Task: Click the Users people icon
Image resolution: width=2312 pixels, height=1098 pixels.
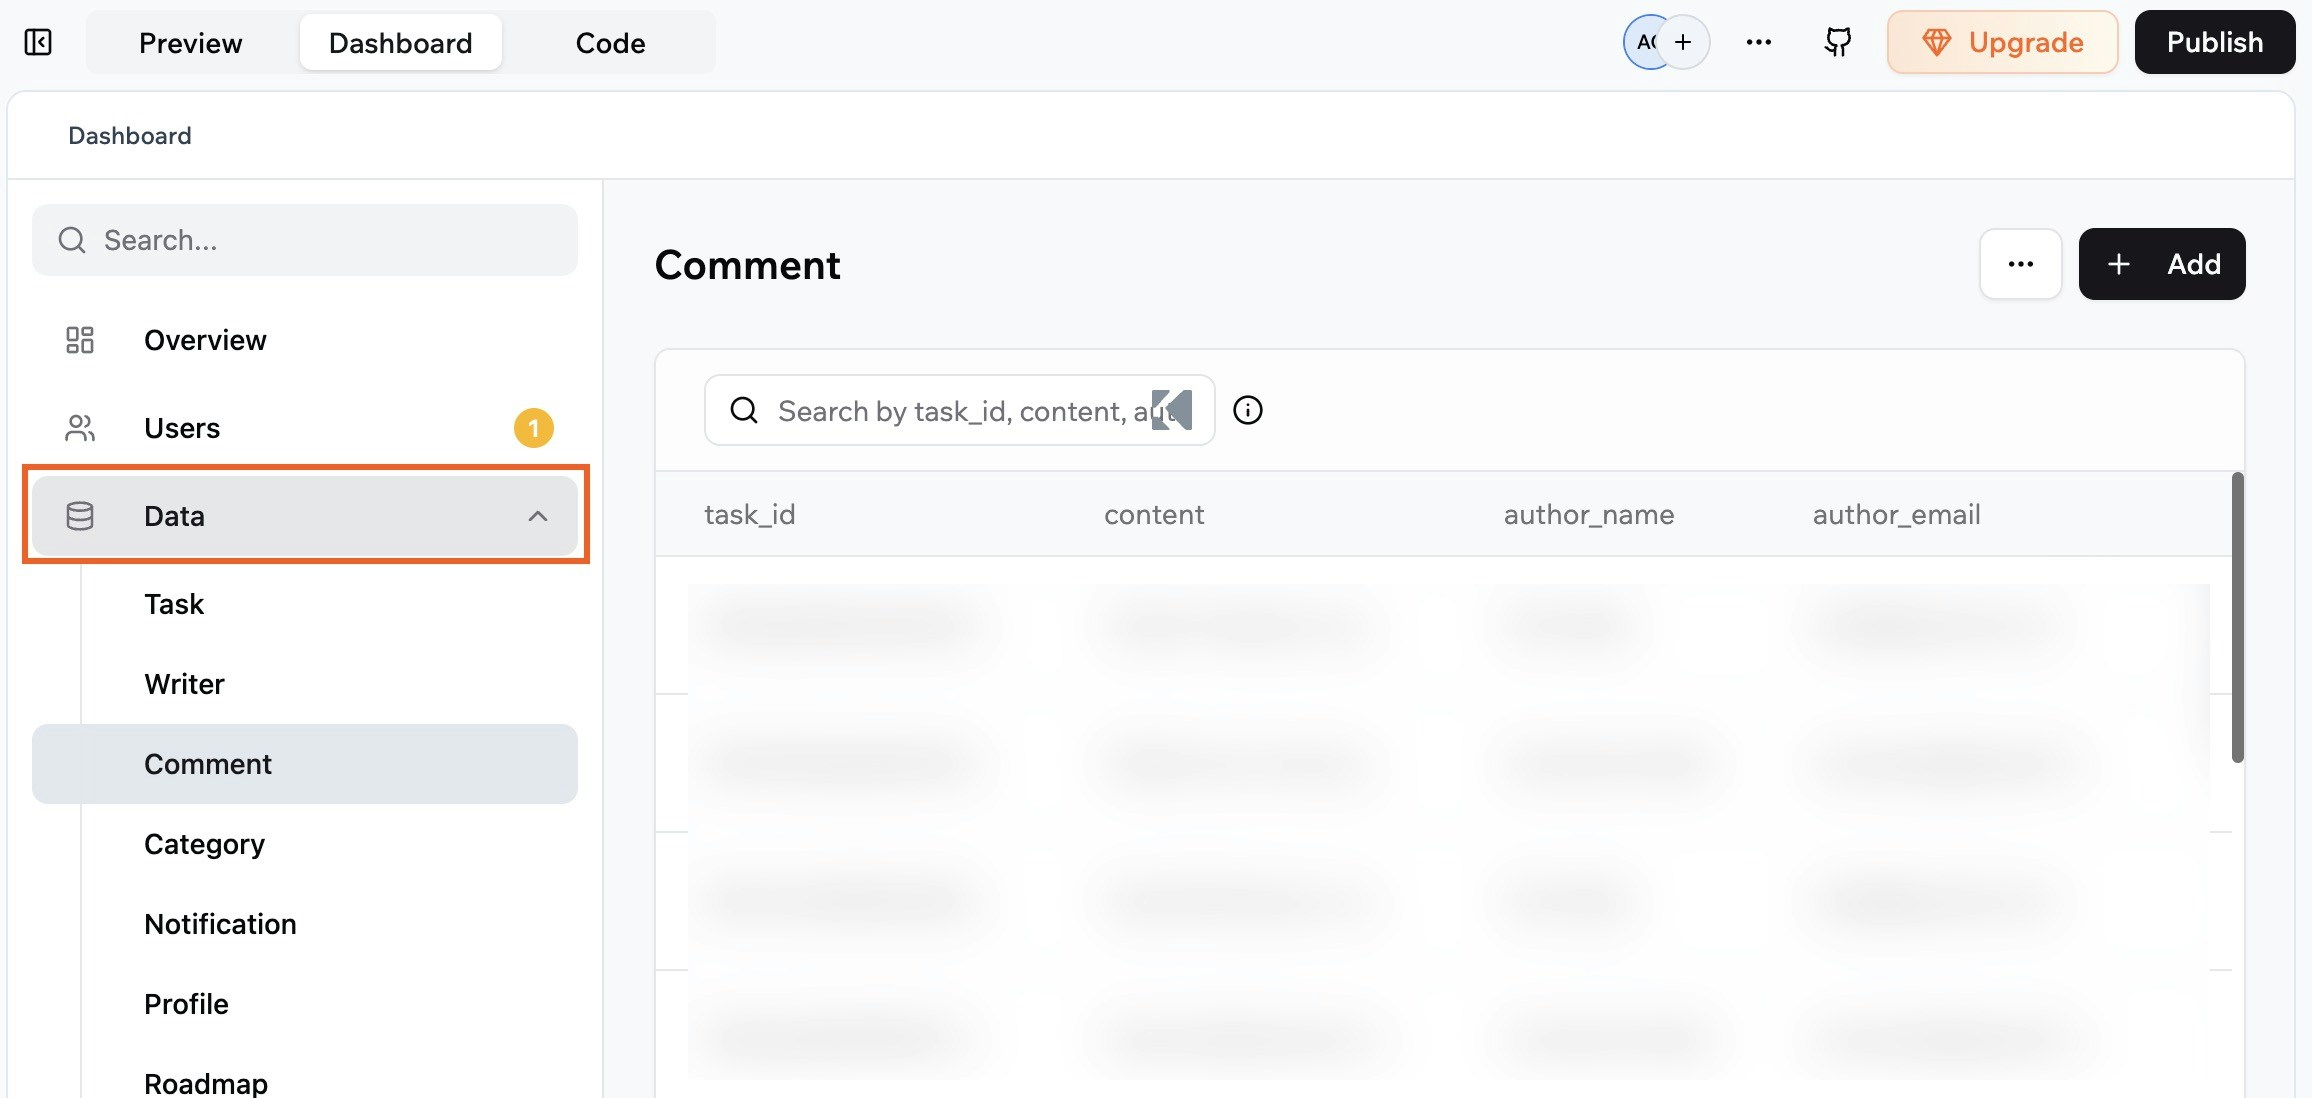Action: coord(80,428)
